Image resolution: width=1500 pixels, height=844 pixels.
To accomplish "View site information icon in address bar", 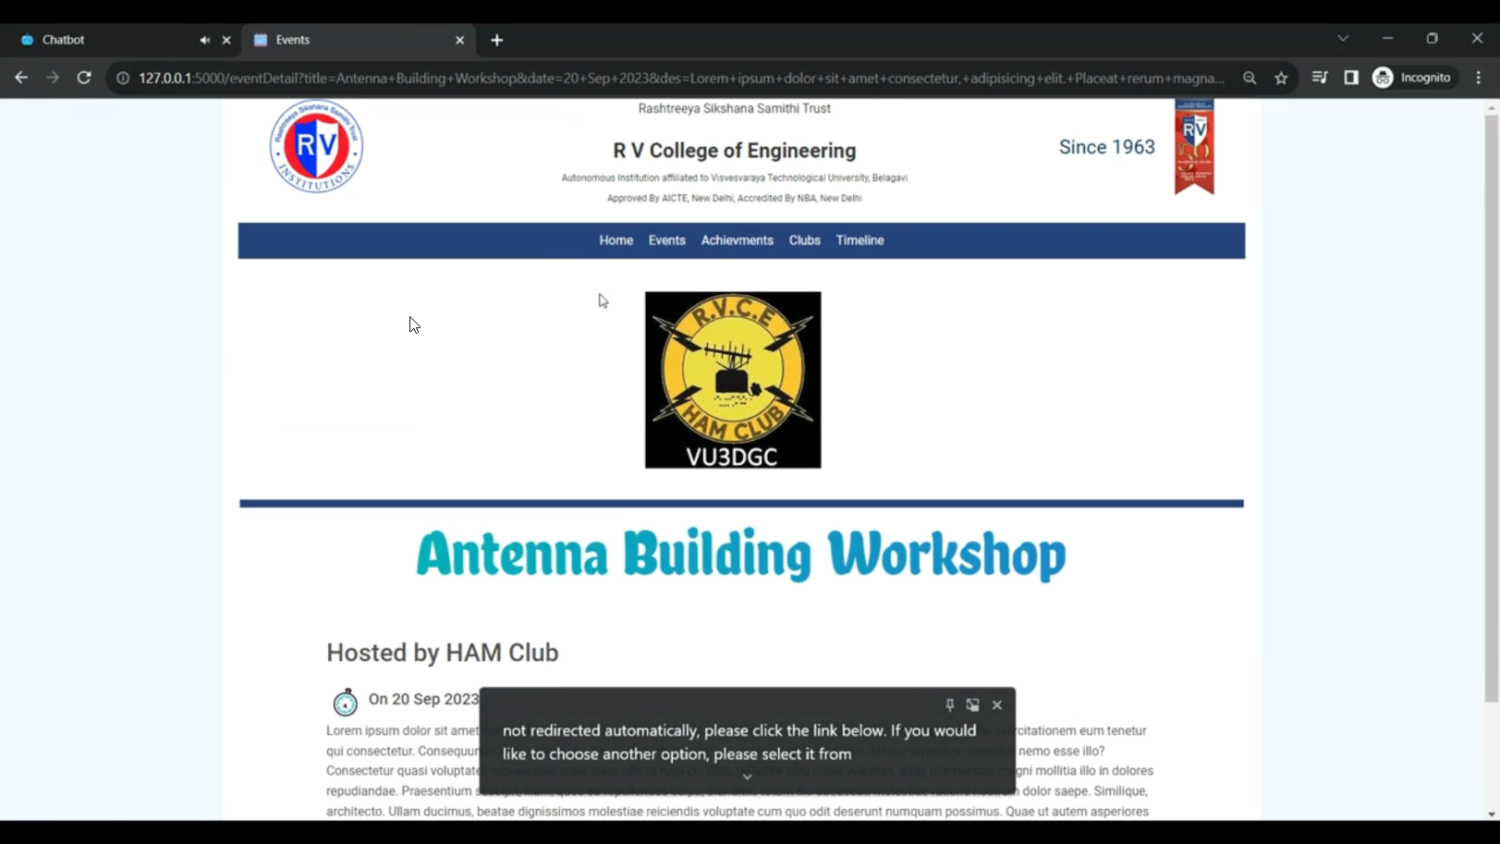I will tap(123, 78).
